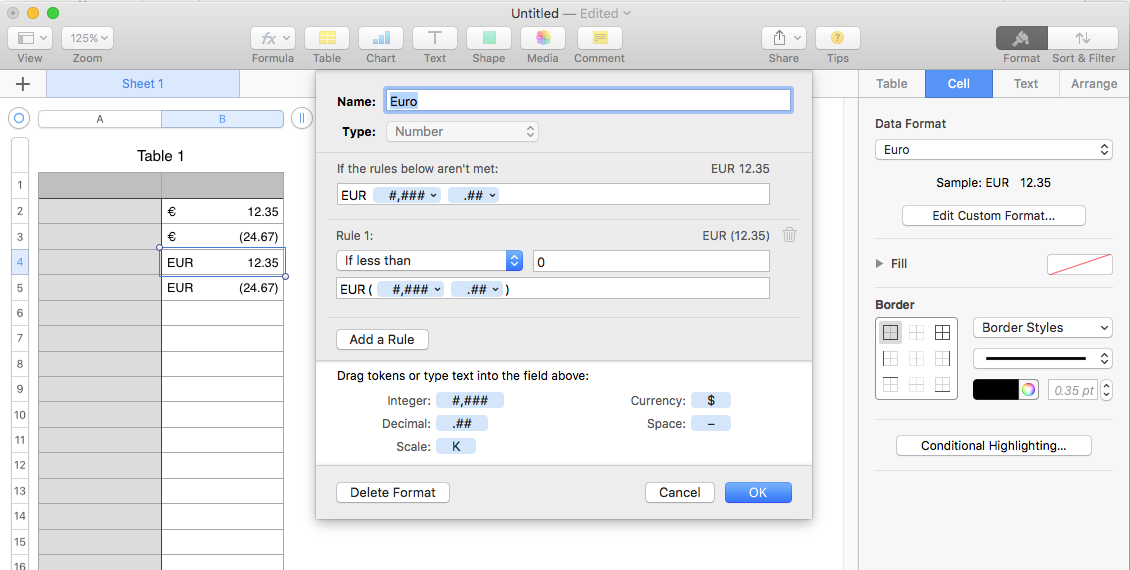Screen dimensions: 1130x570
Task: Select column A header
Action: coord(99,119)
